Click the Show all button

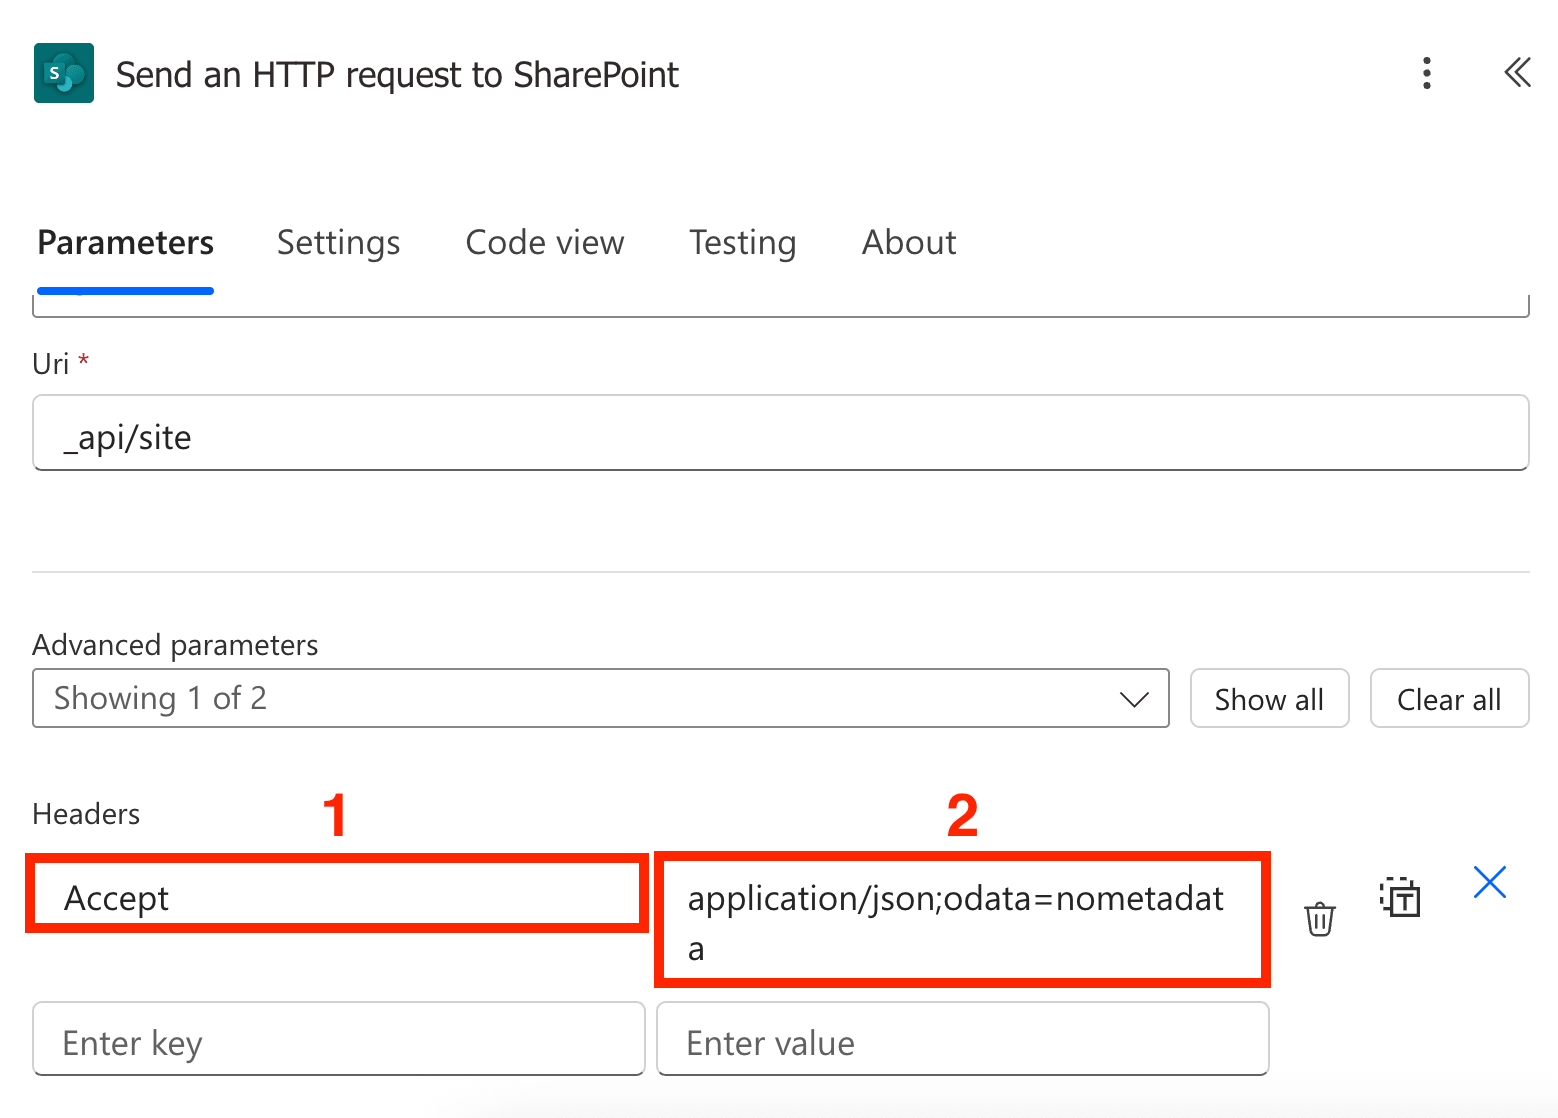point(1269,699)
